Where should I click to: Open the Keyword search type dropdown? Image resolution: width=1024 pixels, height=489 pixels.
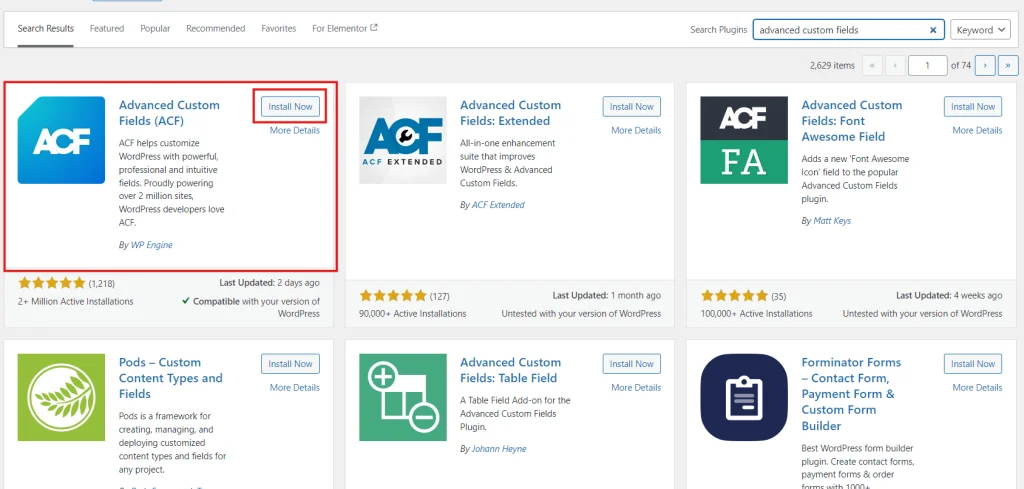tap(980, 30)
